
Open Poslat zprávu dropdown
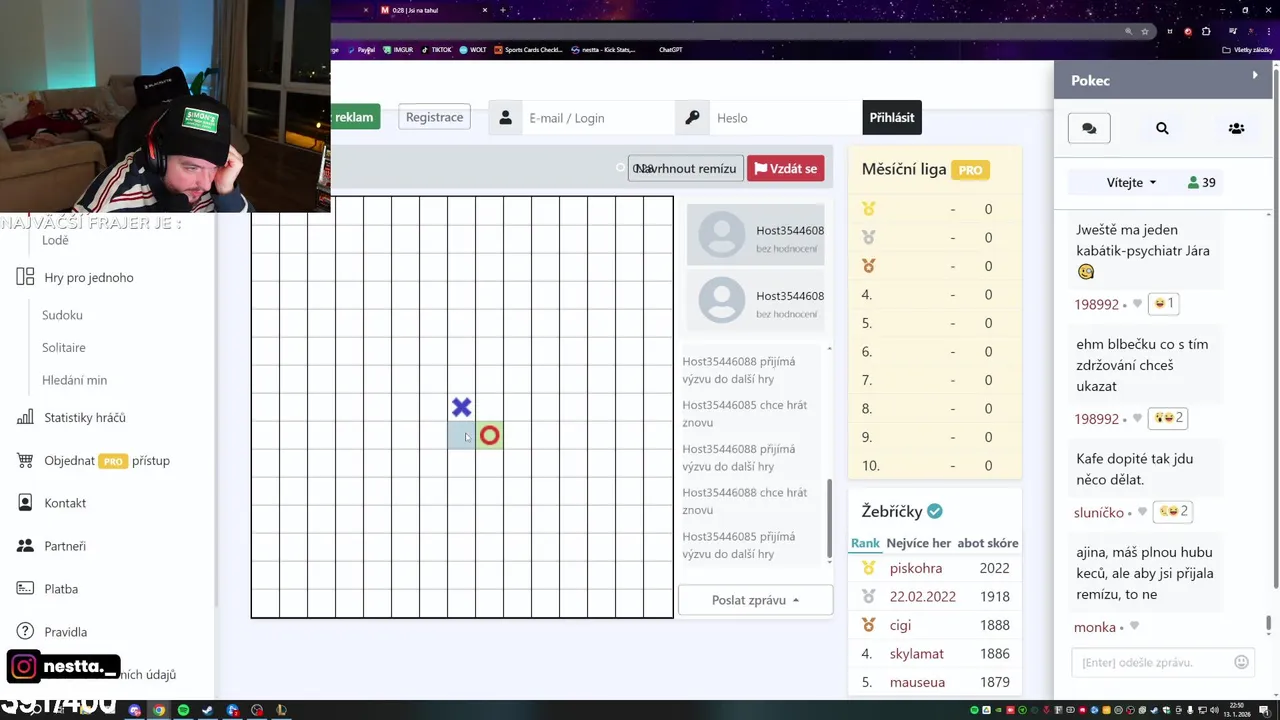pos(755,600)
